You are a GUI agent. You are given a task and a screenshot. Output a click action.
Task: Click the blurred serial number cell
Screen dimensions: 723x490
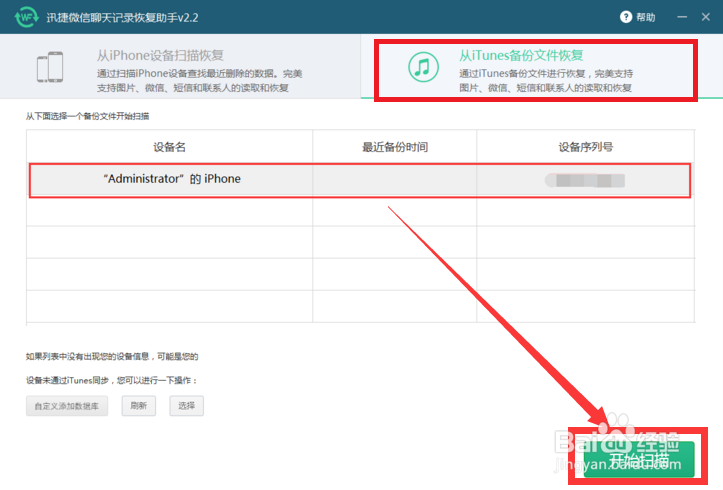[585, 180]
